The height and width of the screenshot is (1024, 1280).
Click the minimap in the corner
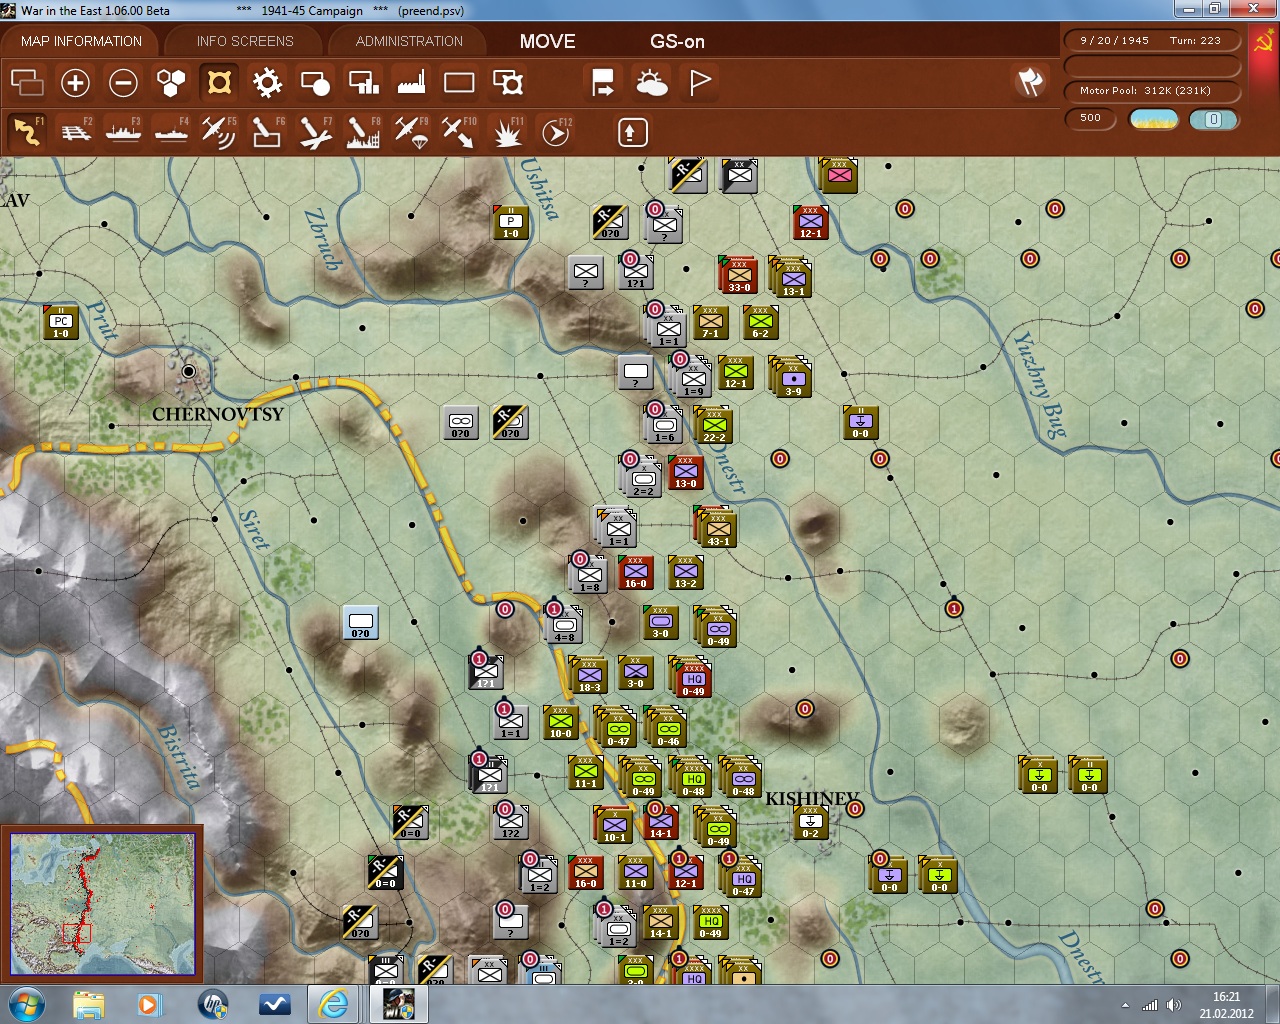coord(102,903)
